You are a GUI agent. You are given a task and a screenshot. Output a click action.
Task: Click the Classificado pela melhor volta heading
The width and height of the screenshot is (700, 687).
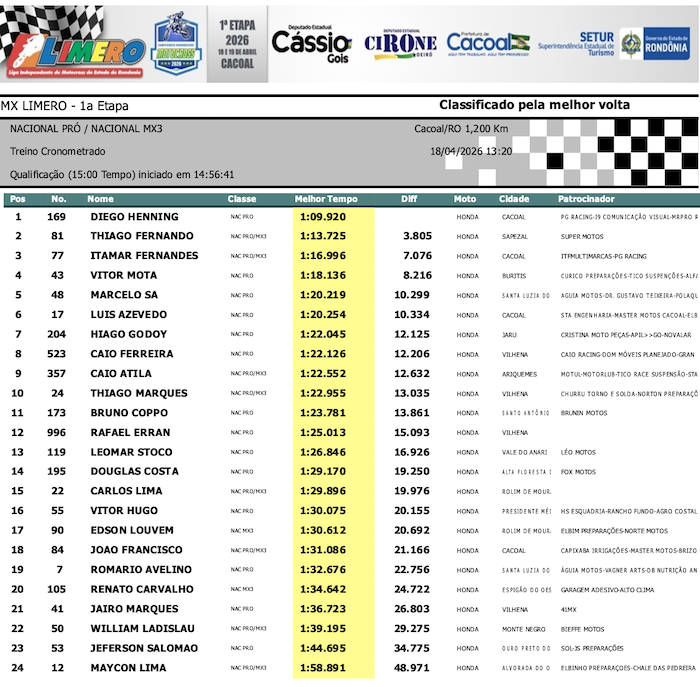coord(534,105)
